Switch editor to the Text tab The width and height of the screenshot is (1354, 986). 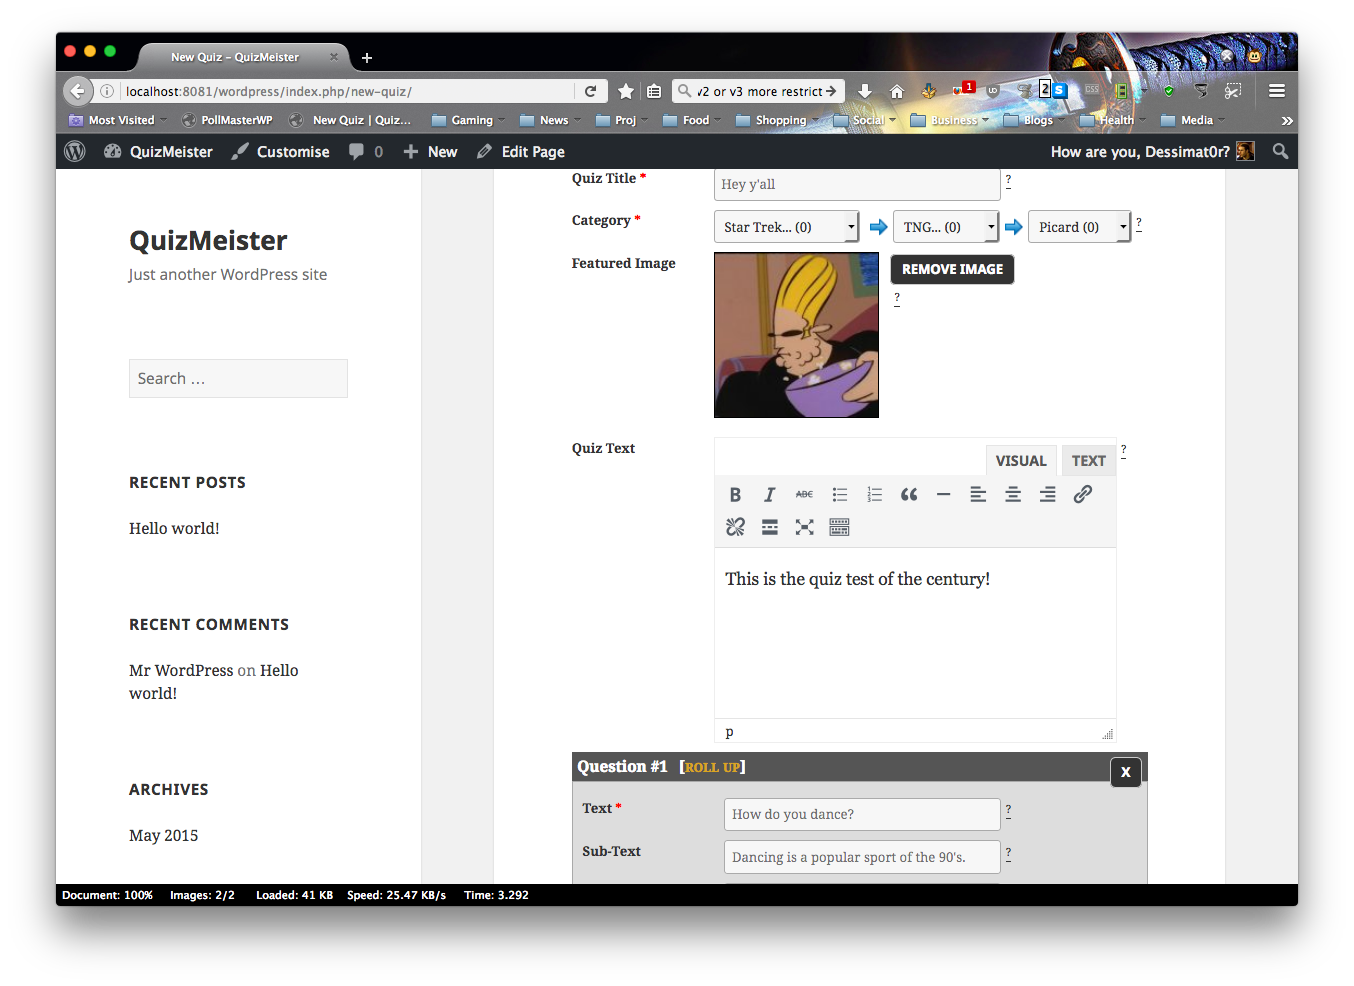[x=1088, y=461]
